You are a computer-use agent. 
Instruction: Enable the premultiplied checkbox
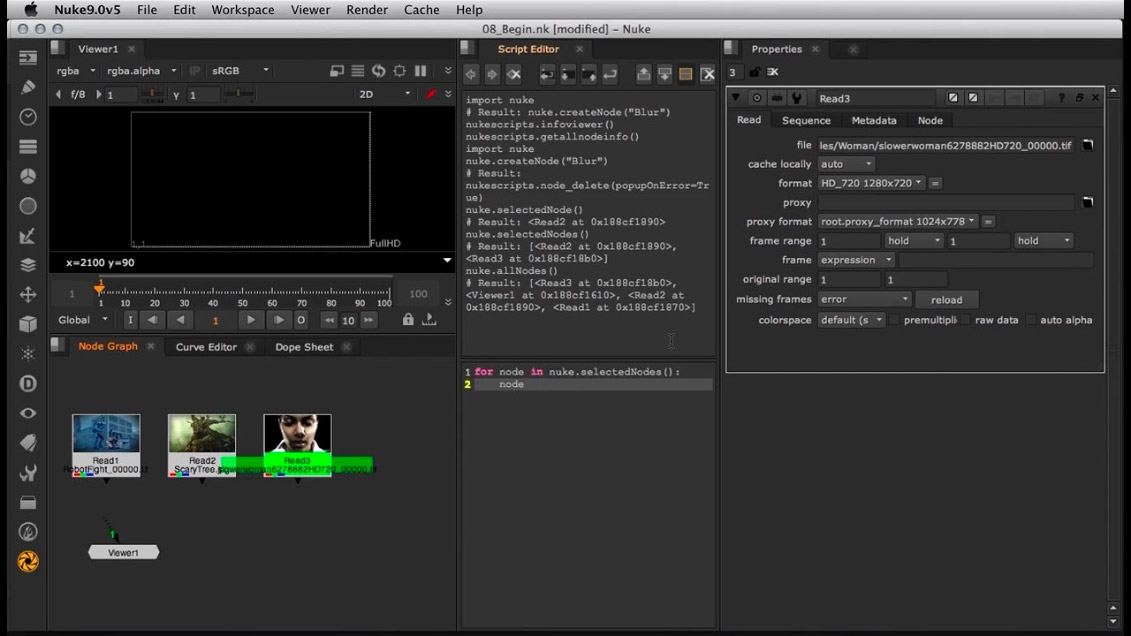coord(894,320)
